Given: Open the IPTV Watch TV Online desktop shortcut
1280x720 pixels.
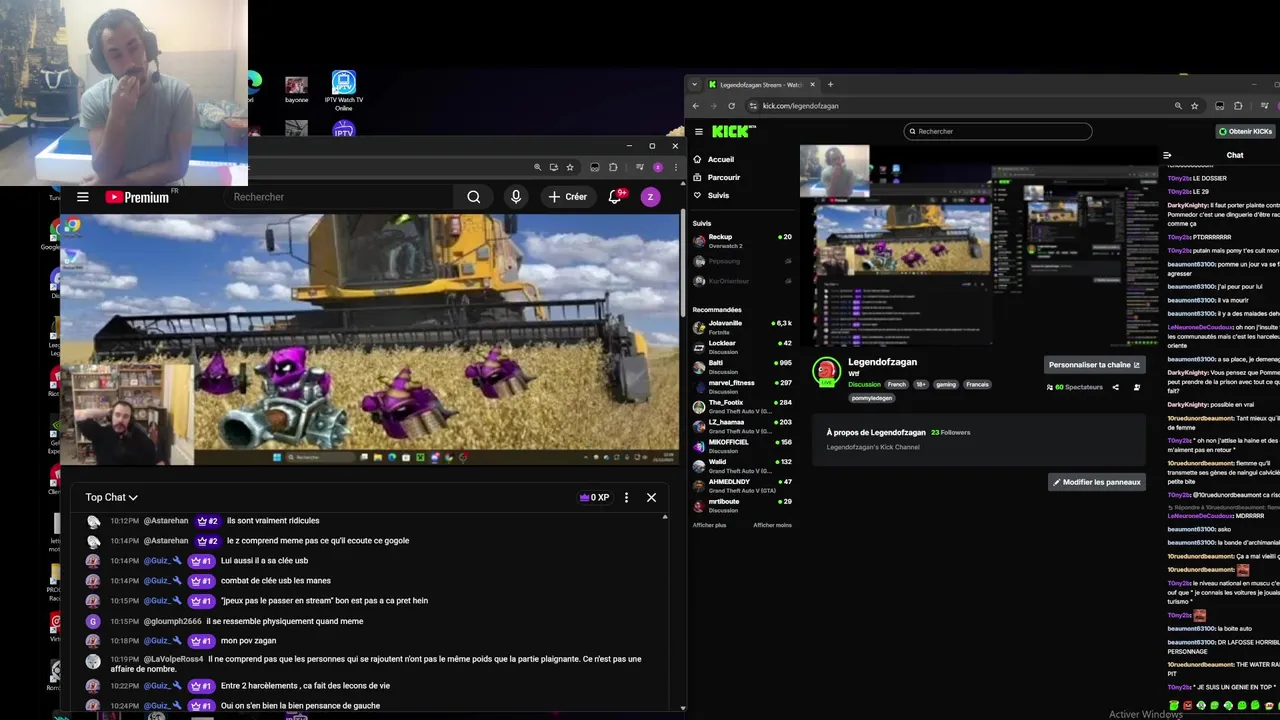Looking at the screenshot, I should (344, 92).
